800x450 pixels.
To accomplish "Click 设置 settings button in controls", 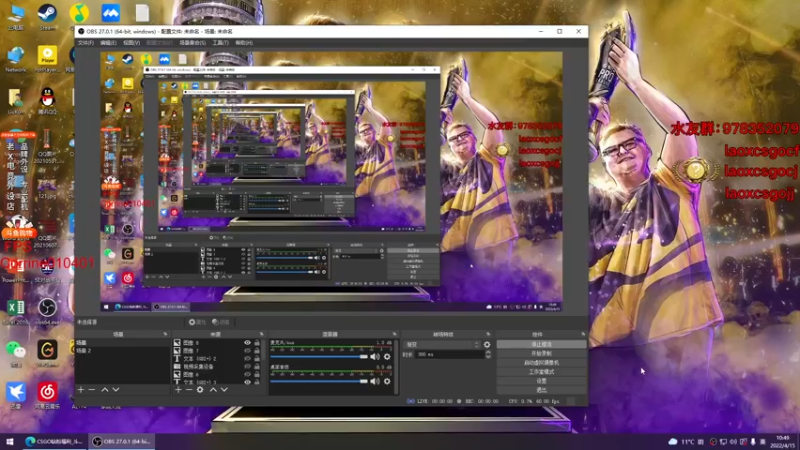I will point(541,381).
